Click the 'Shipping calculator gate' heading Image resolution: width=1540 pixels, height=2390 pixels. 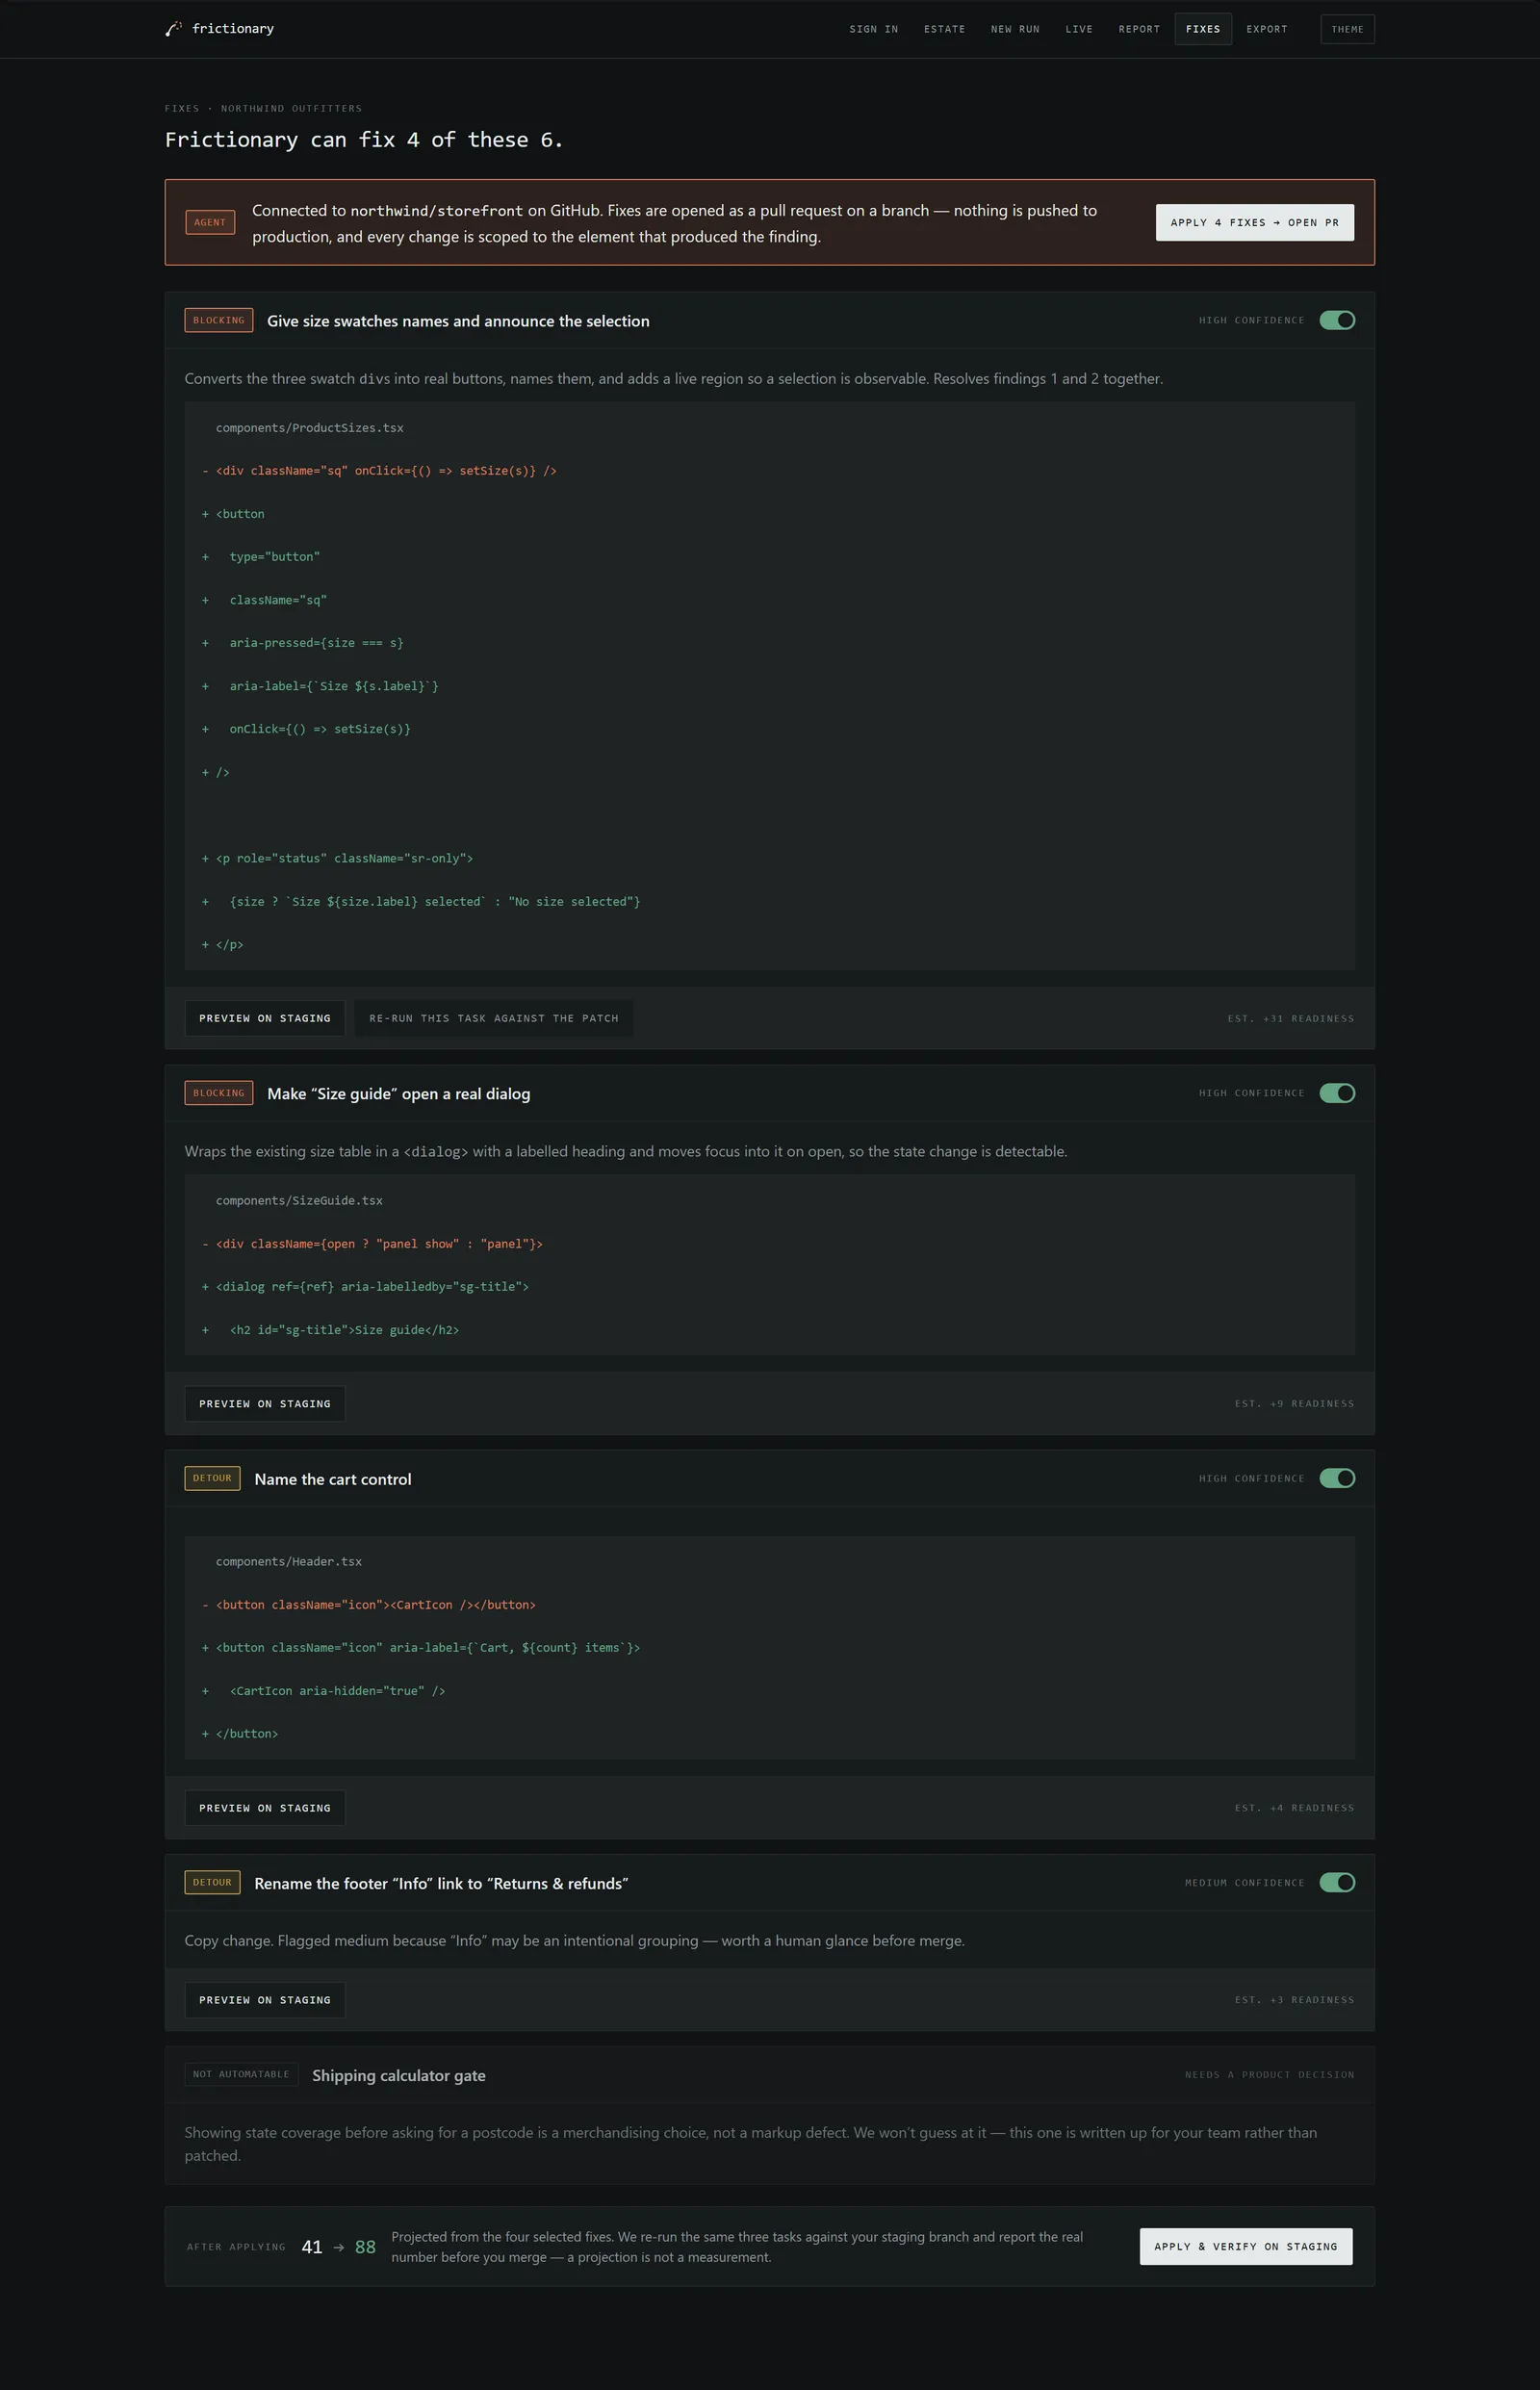(x=399, y=2075)
